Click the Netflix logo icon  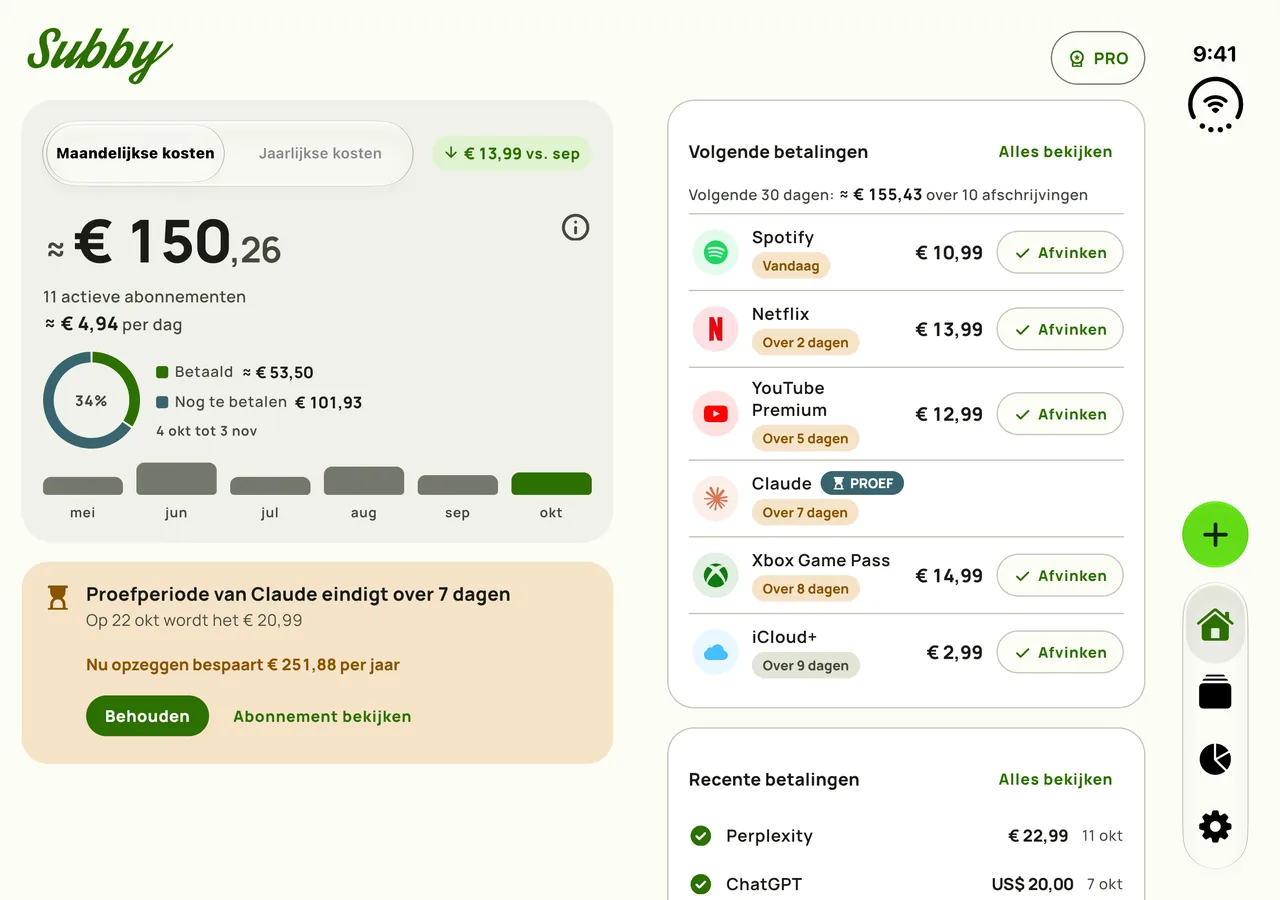click(715, 329)
